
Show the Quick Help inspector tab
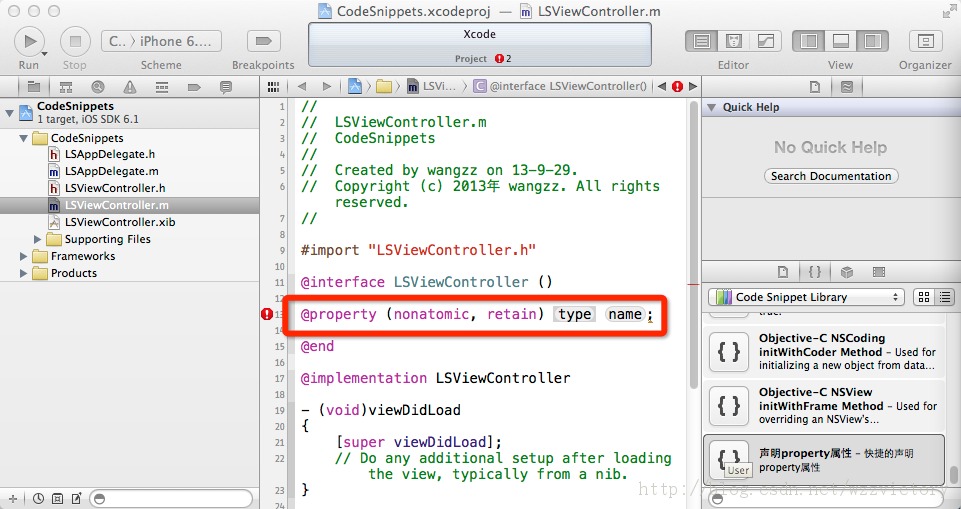[847, 87]
